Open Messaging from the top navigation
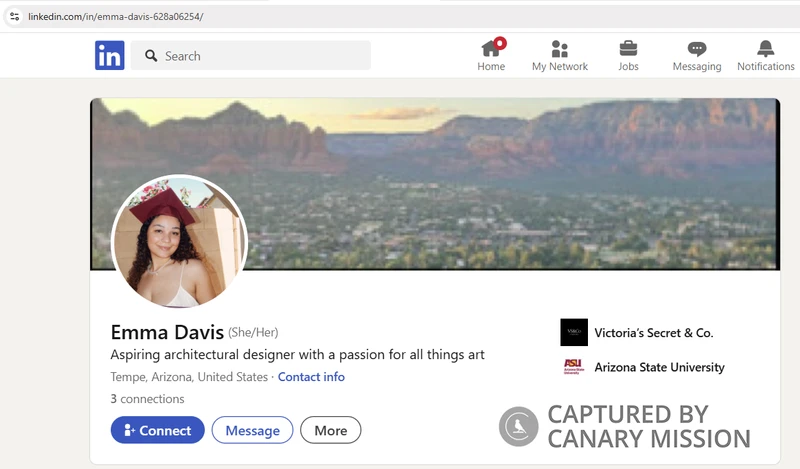The image size is (800, 469). pos(696,55)
